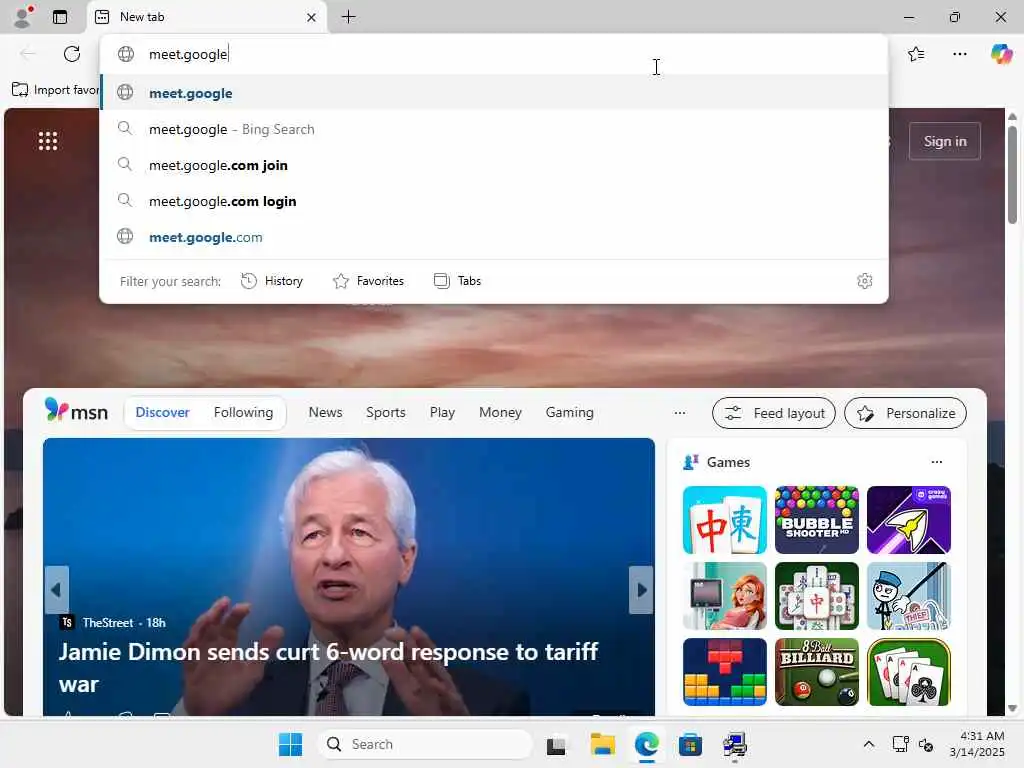Open Task View from taskbar
The image size is (1024, 768).
coord(556,744)
